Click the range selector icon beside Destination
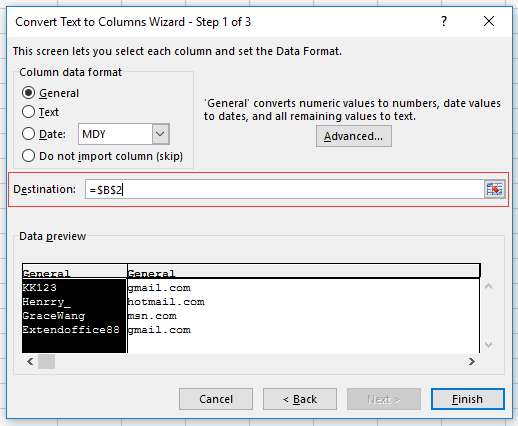The width and height of the screenshot is (518, 426). pyautogui.click(x=495, y=189)
